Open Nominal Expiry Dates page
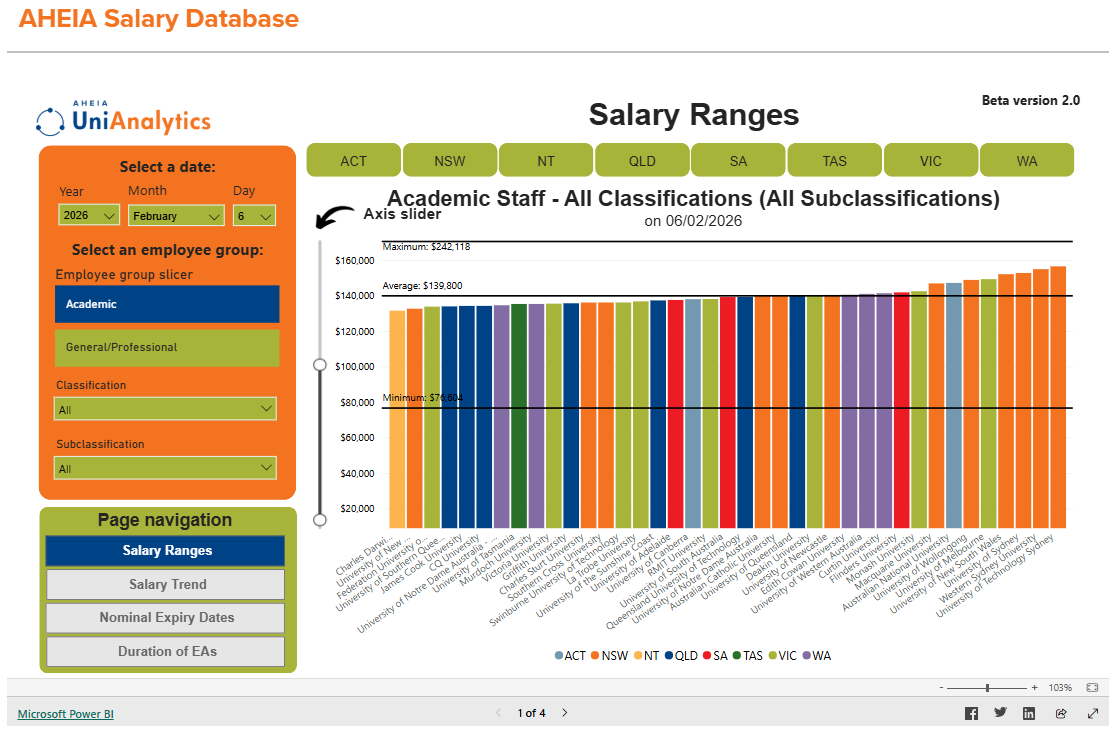 coord(166,618)
